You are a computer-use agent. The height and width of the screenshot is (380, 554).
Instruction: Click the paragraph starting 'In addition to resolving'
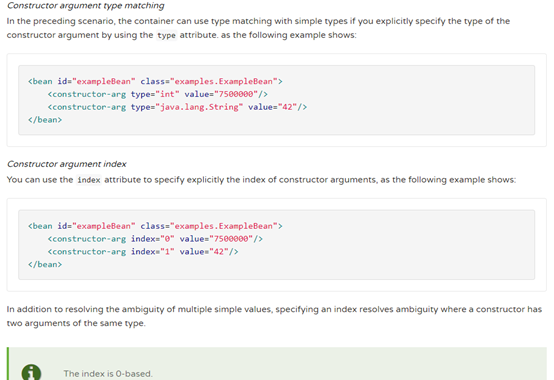274,316
